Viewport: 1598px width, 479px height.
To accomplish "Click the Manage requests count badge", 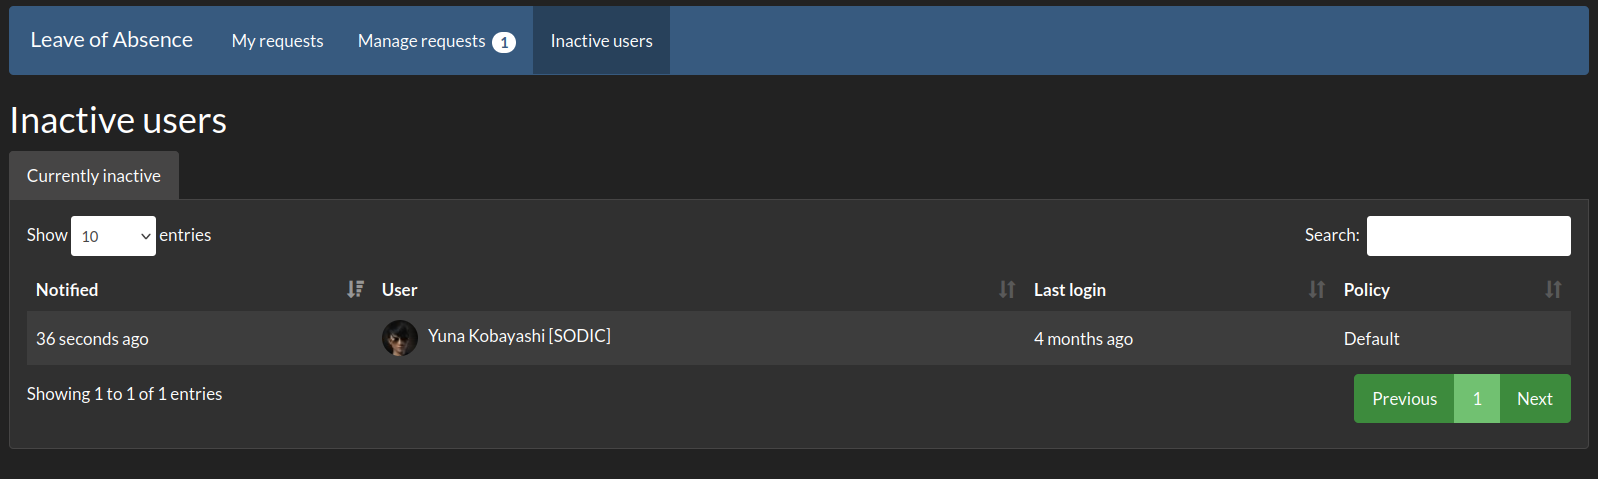I will click(504, 42).
